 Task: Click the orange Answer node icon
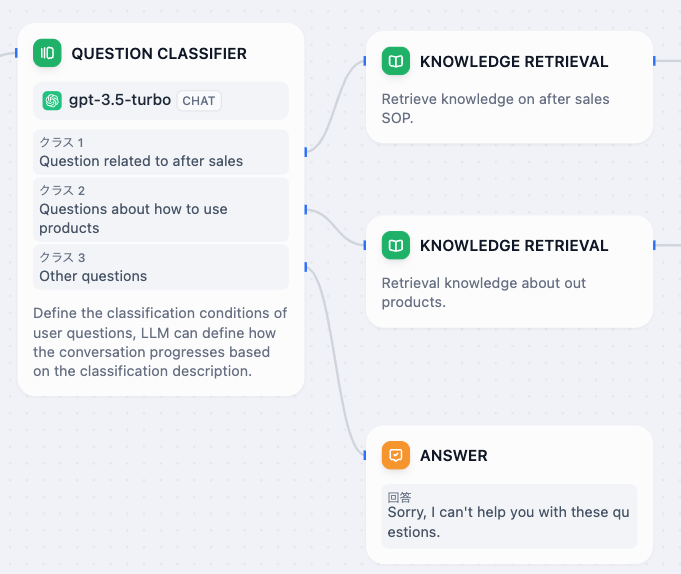point(396,456)
